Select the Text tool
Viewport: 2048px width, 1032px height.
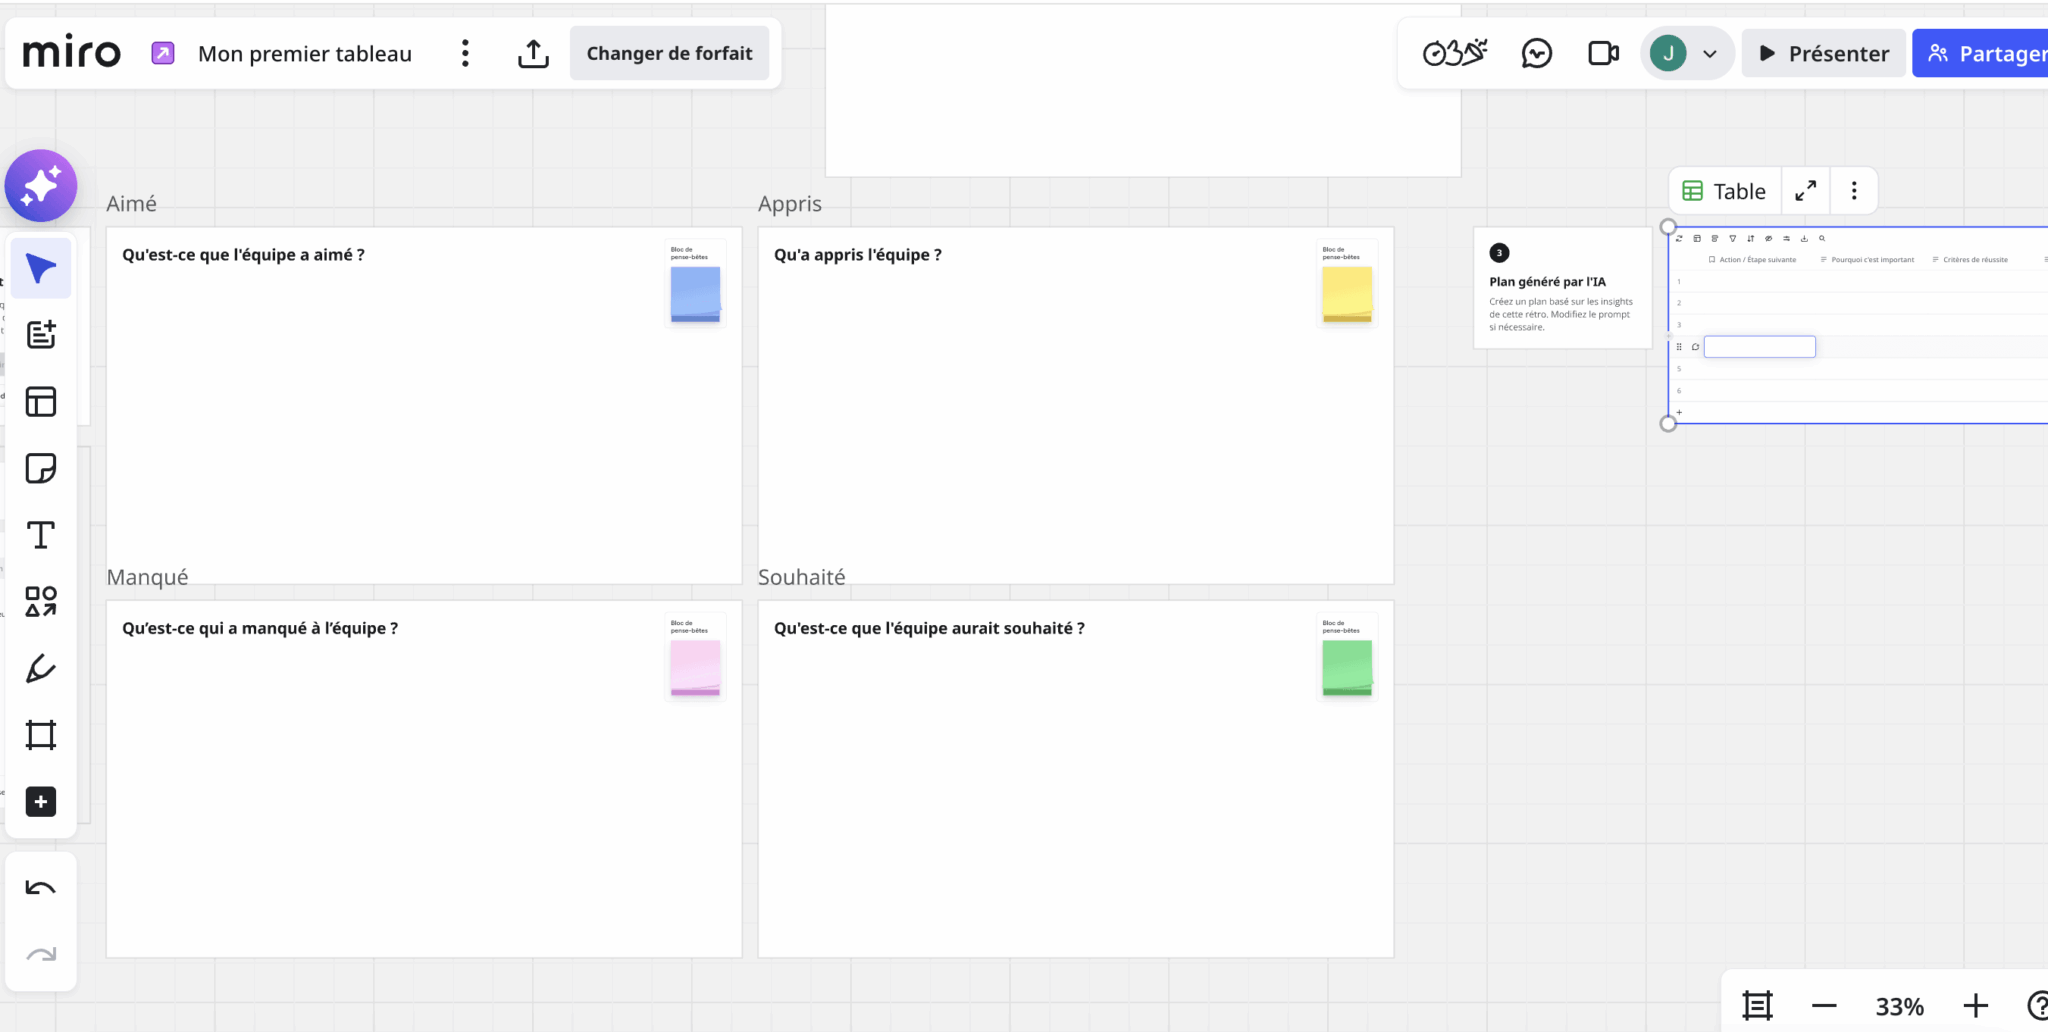click(41, 535)
